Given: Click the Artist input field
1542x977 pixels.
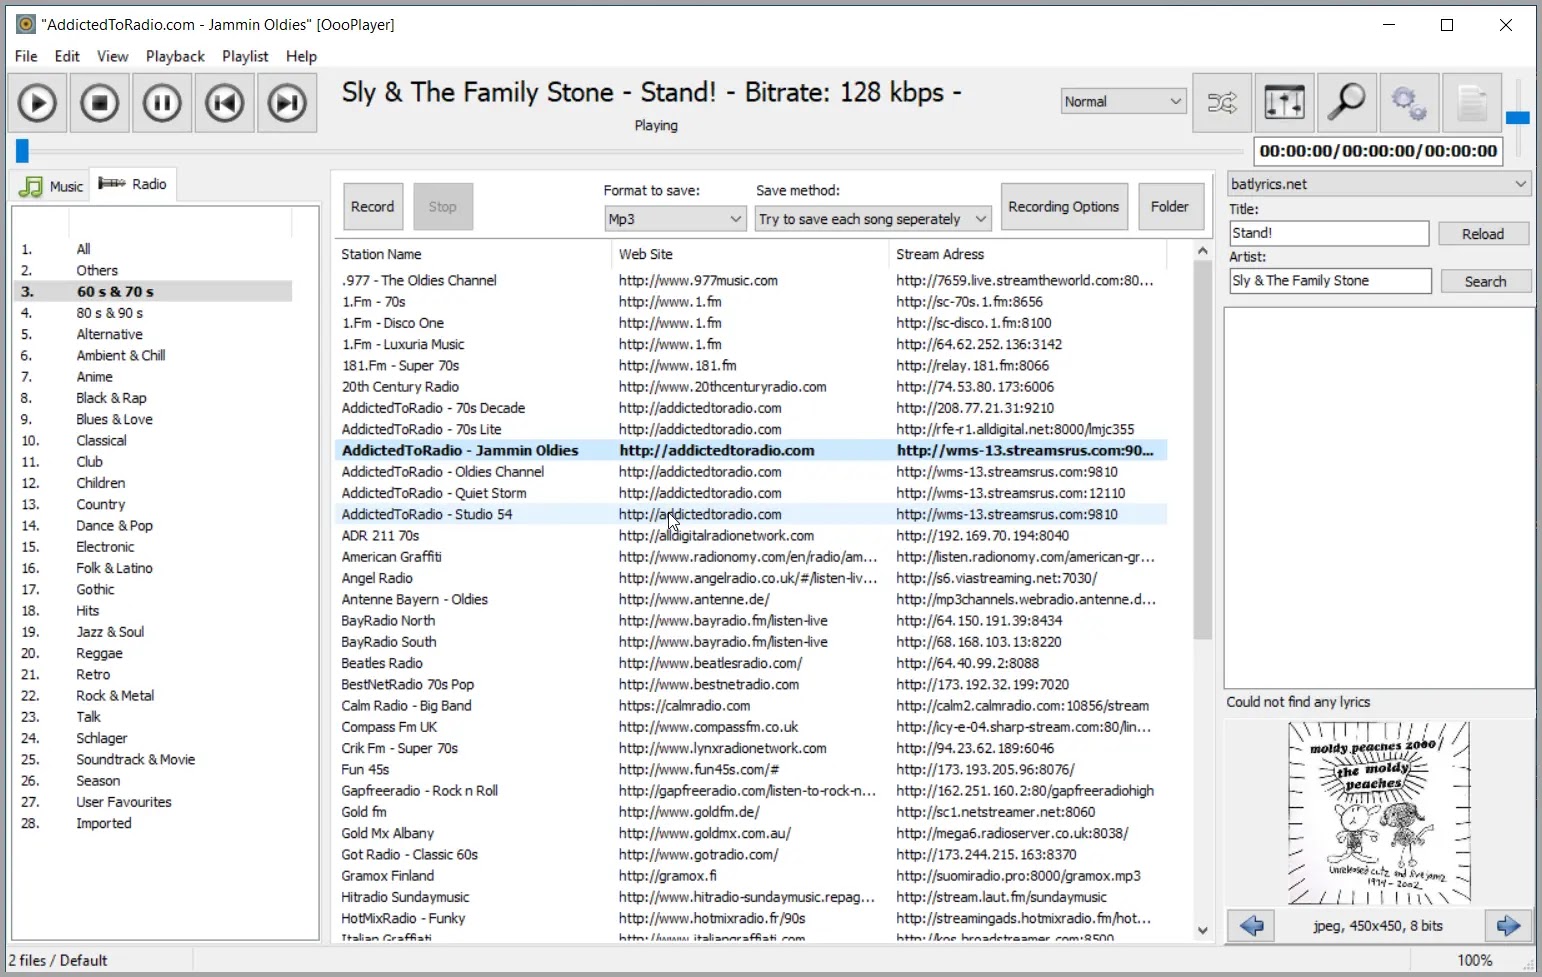Looking at the screenshot, I should [x=1330, y=281].
